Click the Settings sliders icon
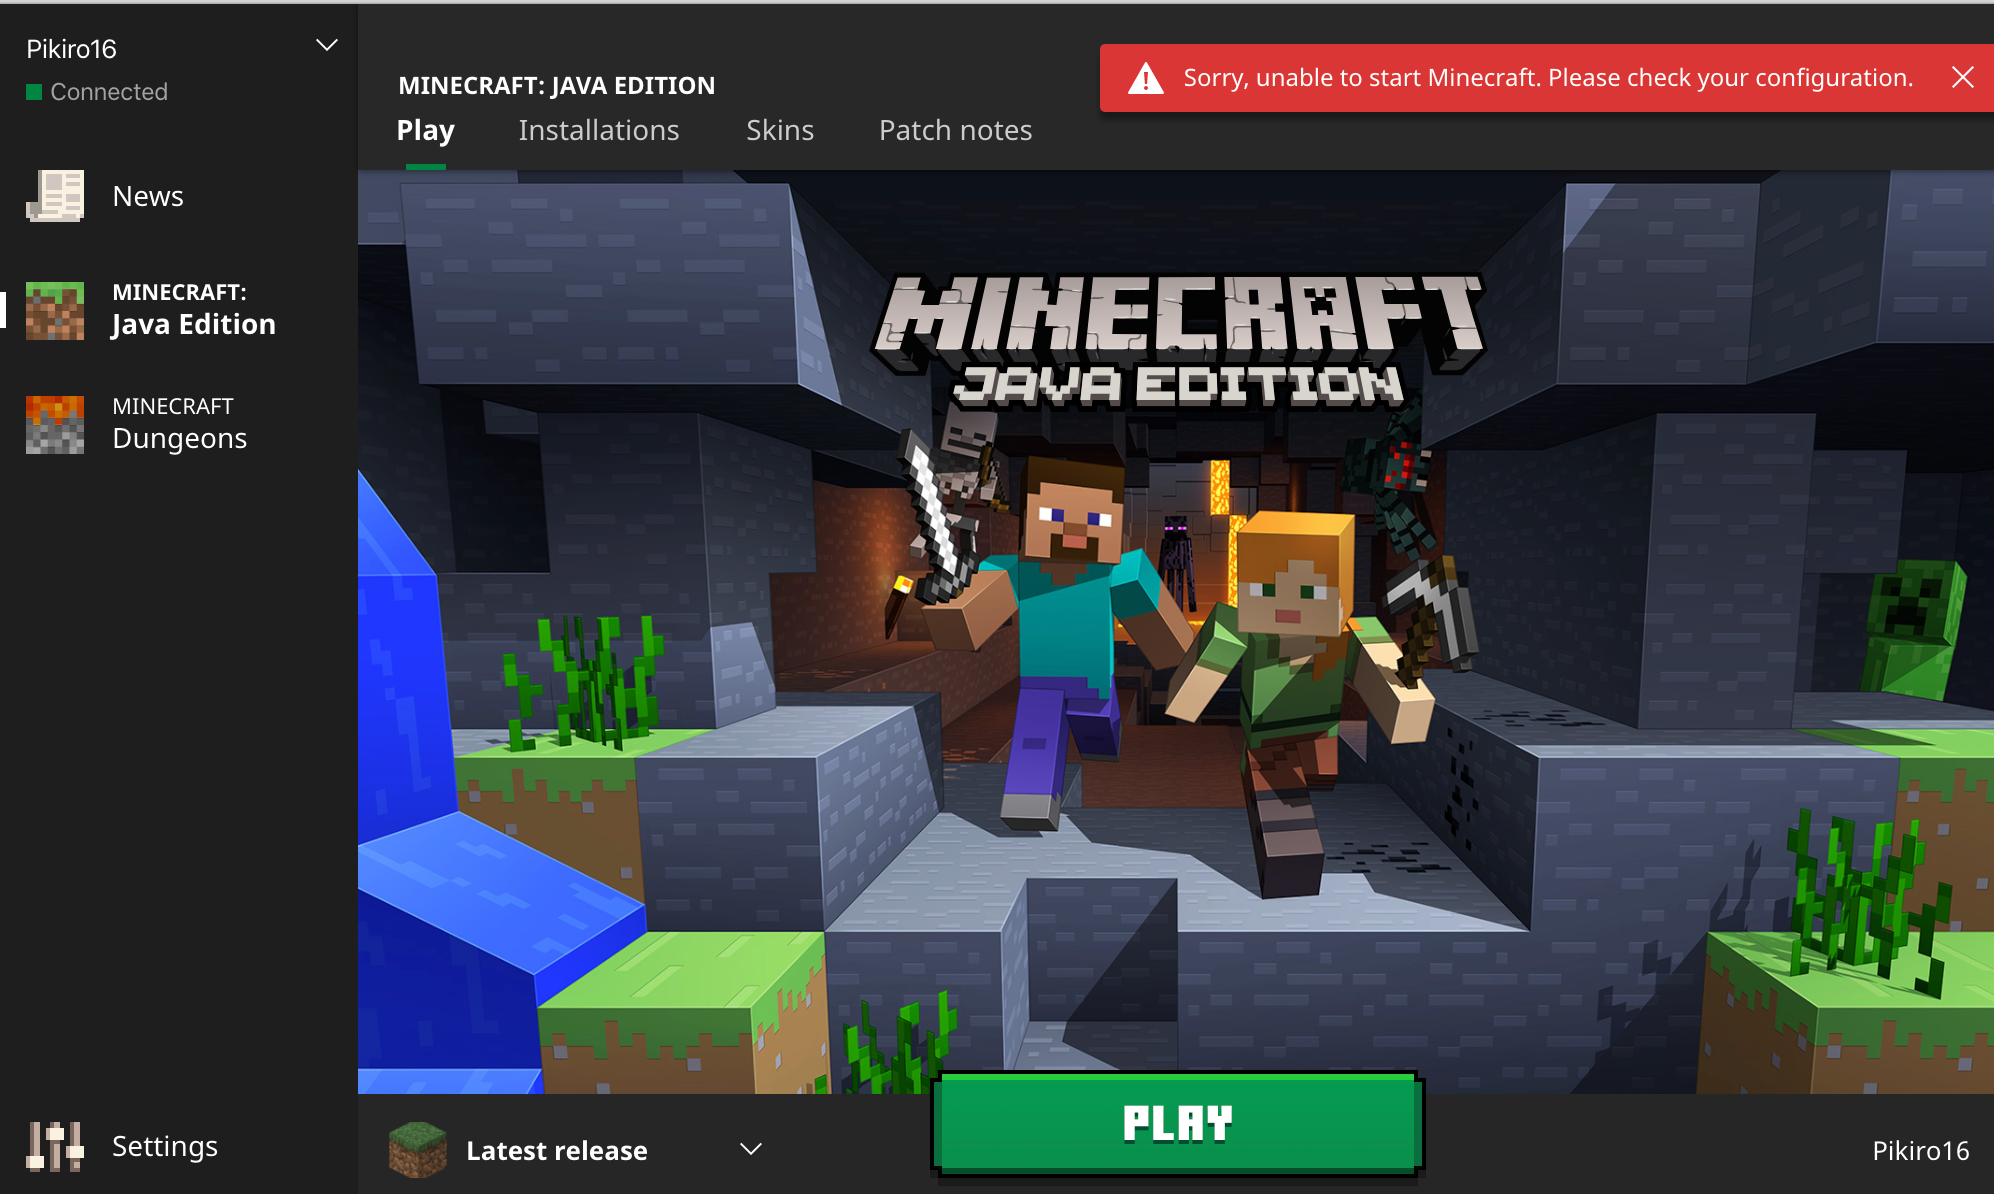 pos(55,1146)
